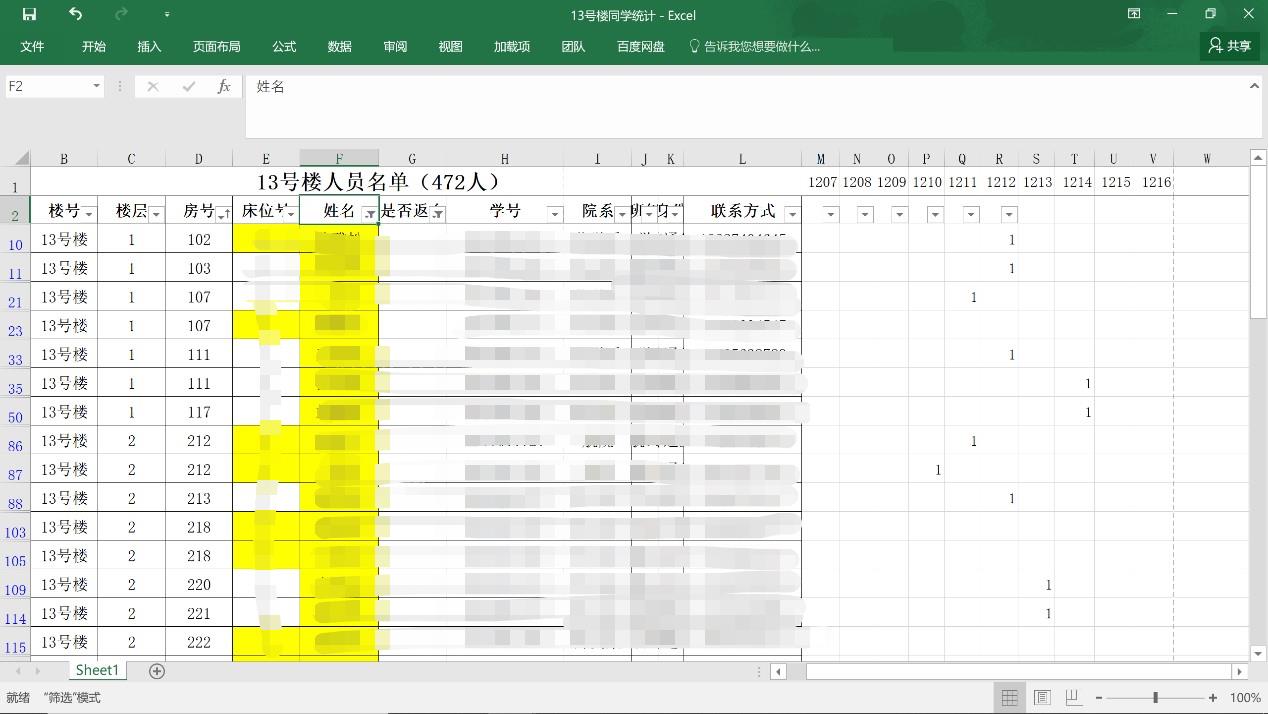Click the 告诉我您想要做什么 search box

(x=761, y=47)
